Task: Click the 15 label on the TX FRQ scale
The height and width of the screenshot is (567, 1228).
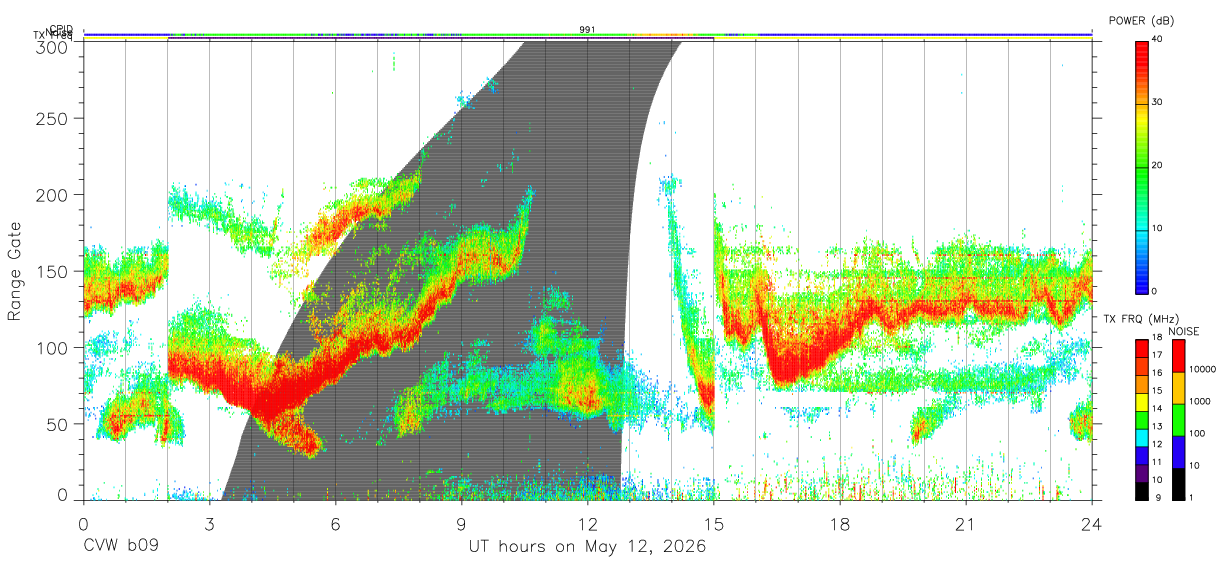Action: 1158,391
